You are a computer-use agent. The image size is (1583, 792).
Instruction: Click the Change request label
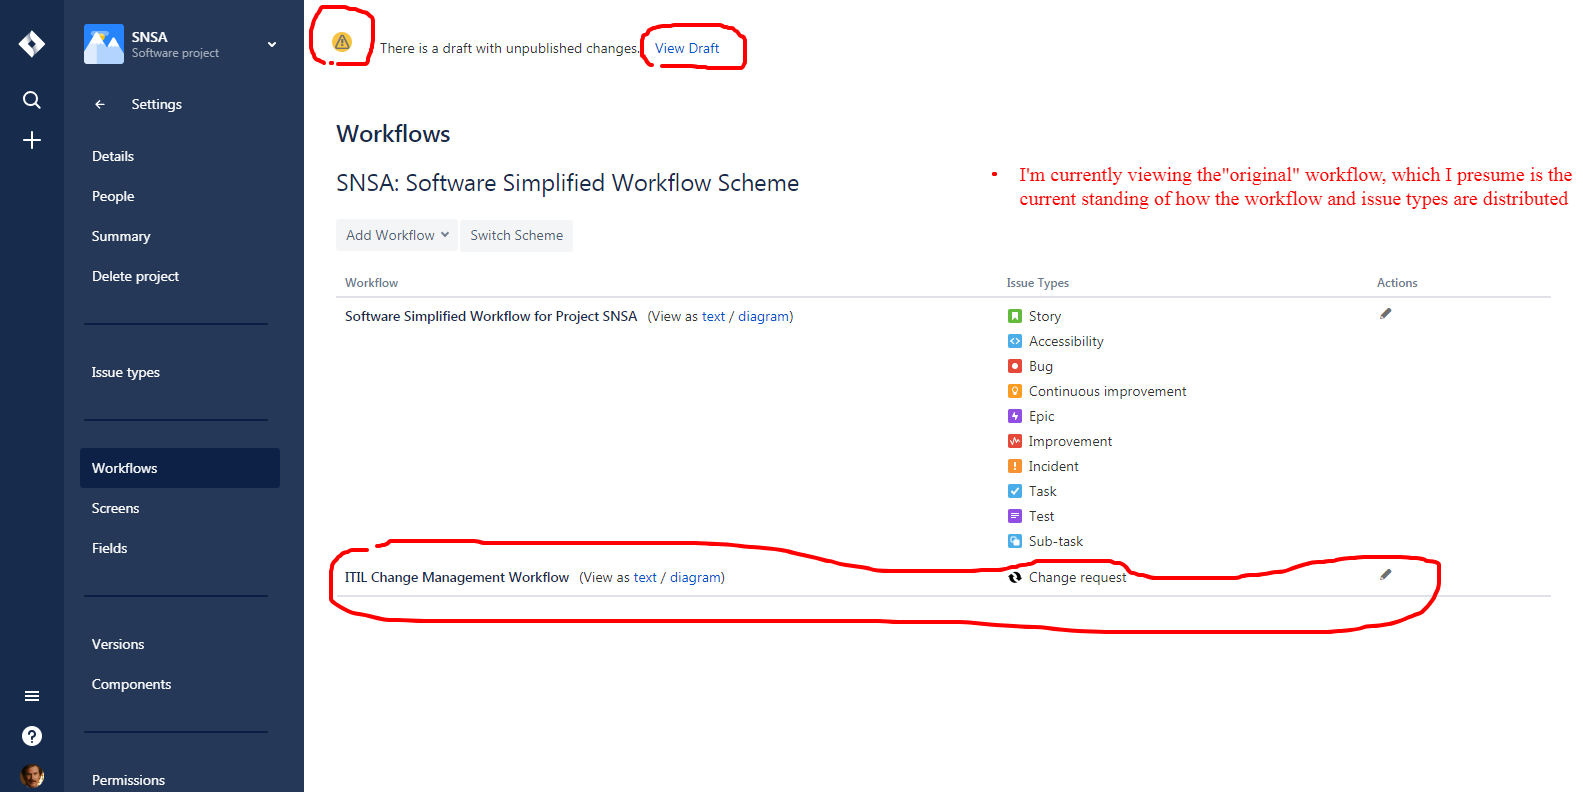tap(1078, 577)
